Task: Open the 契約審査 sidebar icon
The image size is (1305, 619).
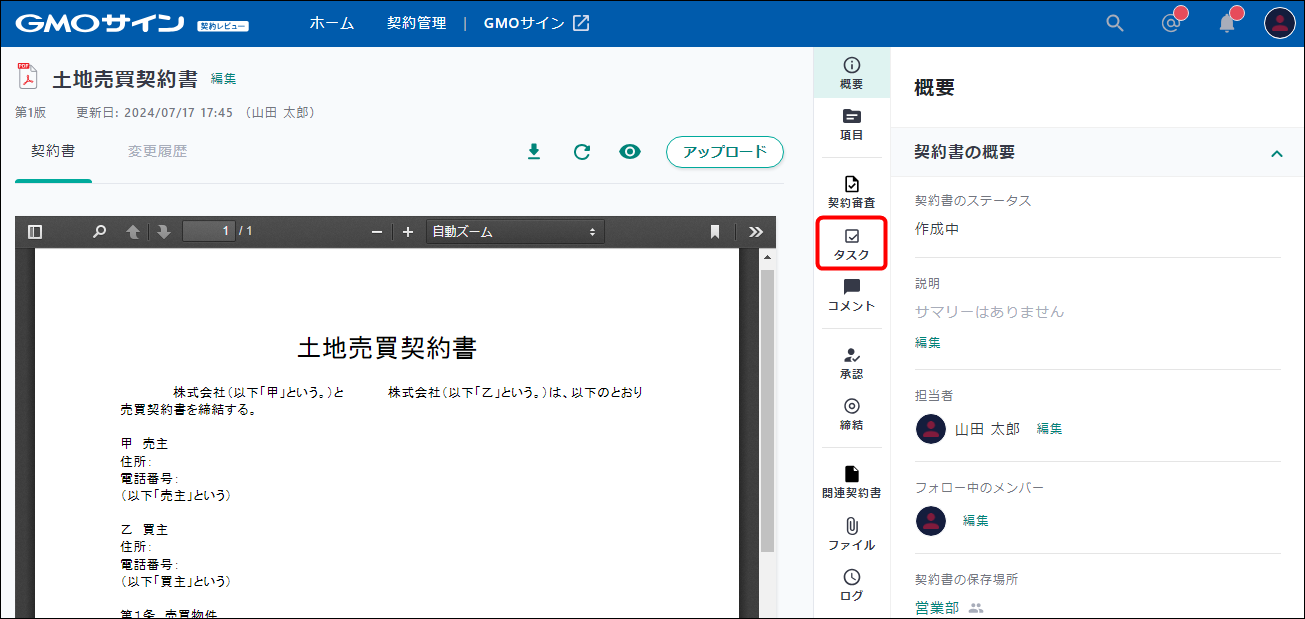Action: [851, 192]
